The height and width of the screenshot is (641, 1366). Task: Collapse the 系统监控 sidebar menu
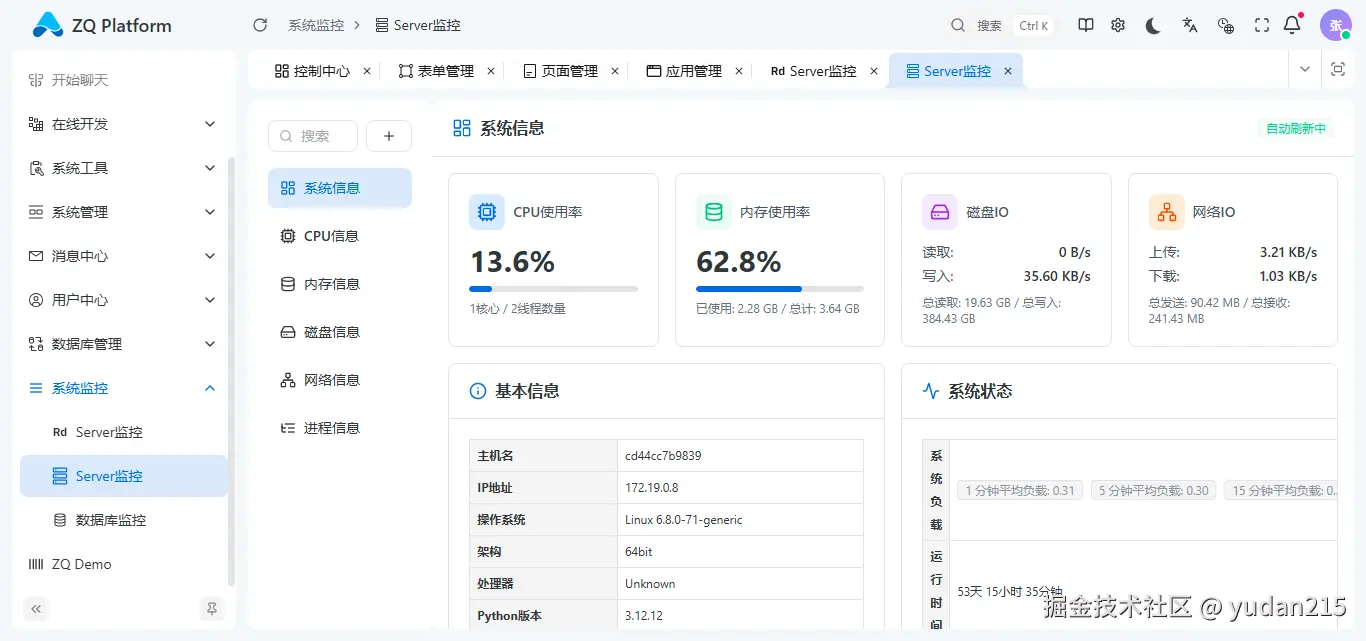pos(124,388)
